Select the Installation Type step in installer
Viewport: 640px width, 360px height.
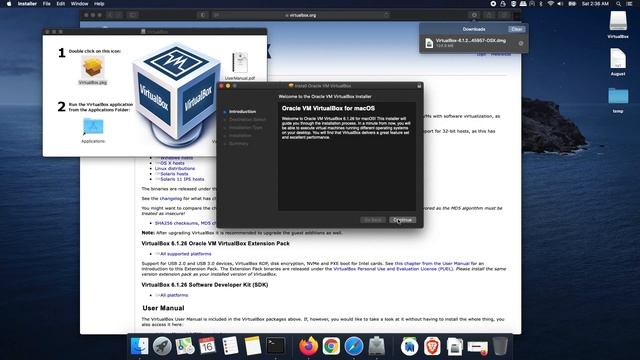click(x=245, y=127)
